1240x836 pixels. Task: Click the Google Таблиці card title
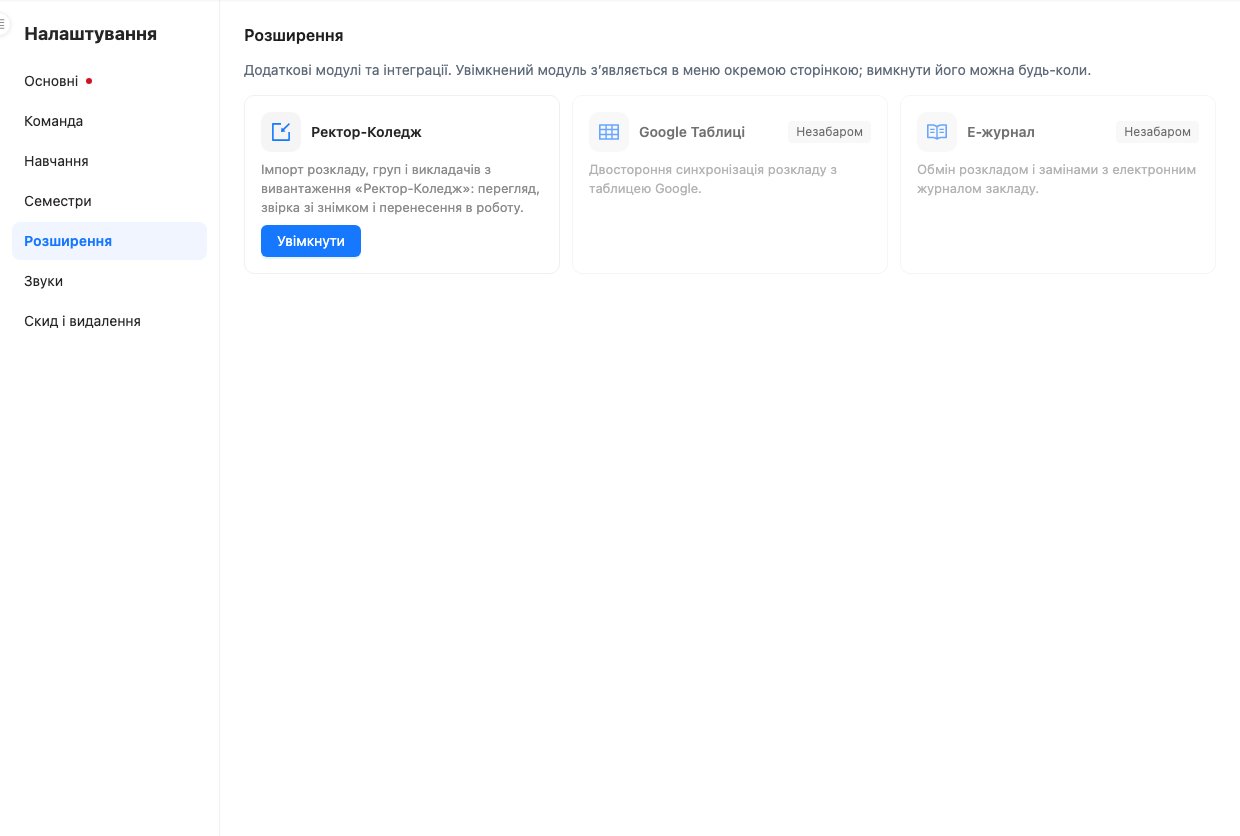tap(692, 132)
